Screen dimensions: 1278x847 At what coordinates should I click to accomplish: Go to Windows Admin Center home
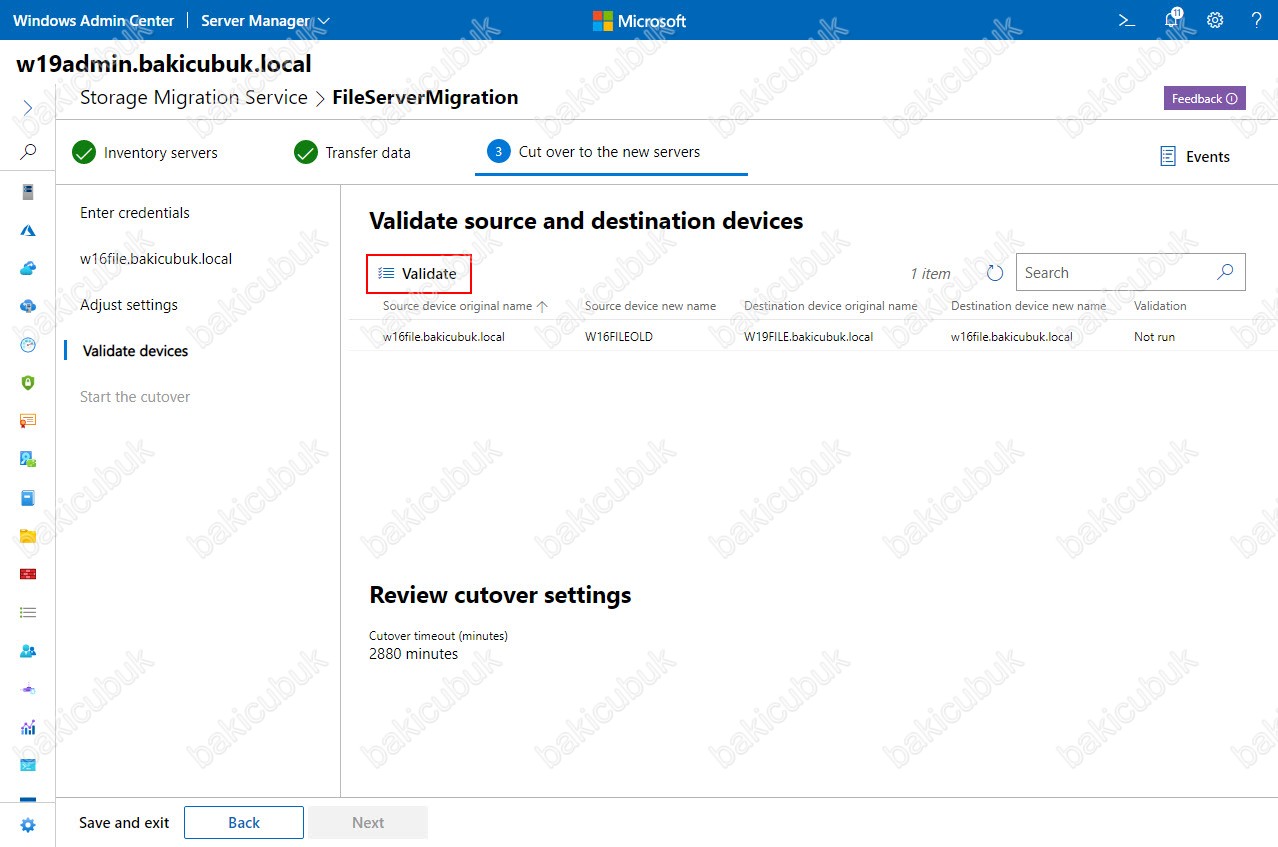click(93, 20)
